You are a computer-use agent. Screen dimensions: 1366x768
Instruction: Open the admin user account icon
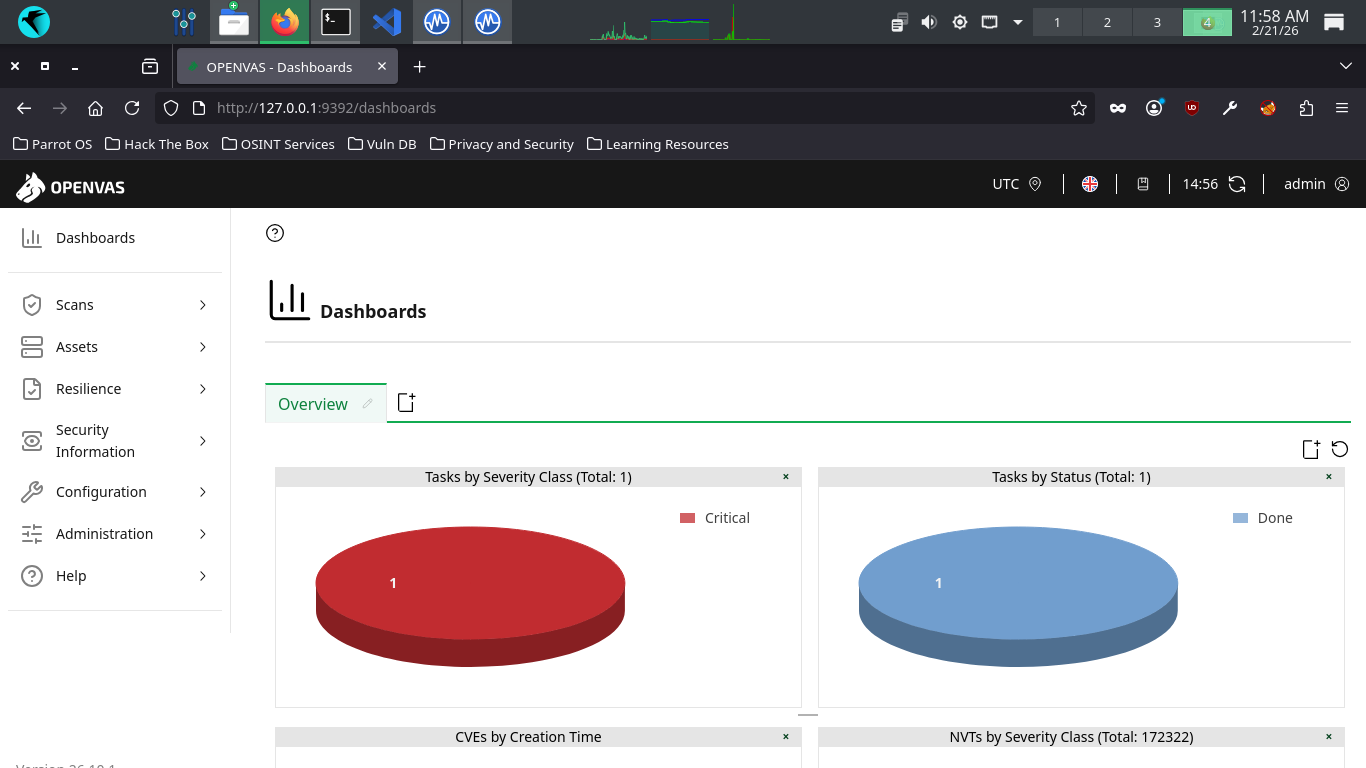pyautogui.click(x=1342, y=184)
